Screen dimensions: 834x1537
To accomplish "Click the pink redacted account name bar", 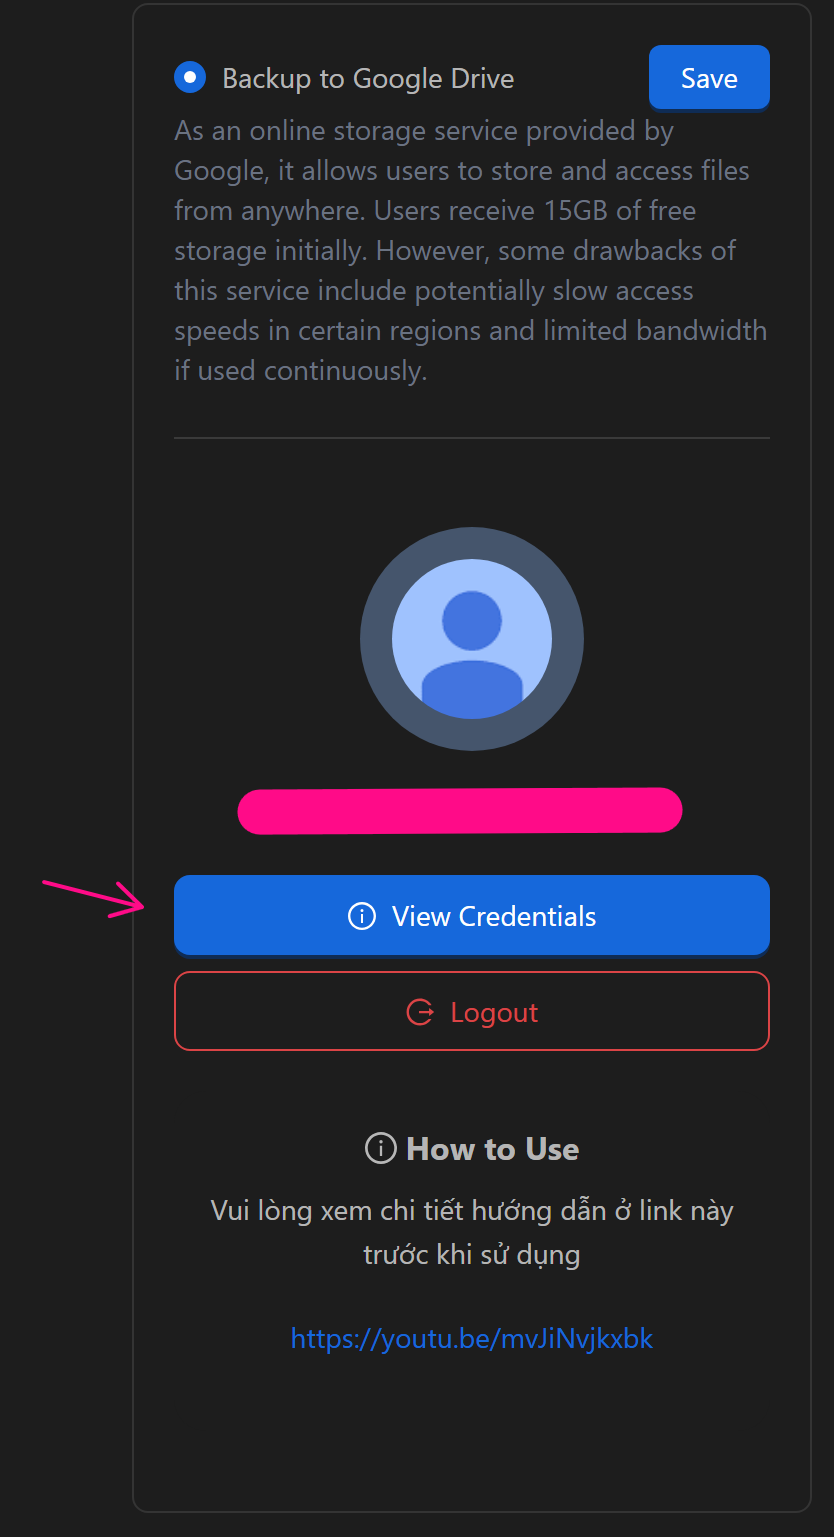I will pyautogui.click(x=459, y=810).
